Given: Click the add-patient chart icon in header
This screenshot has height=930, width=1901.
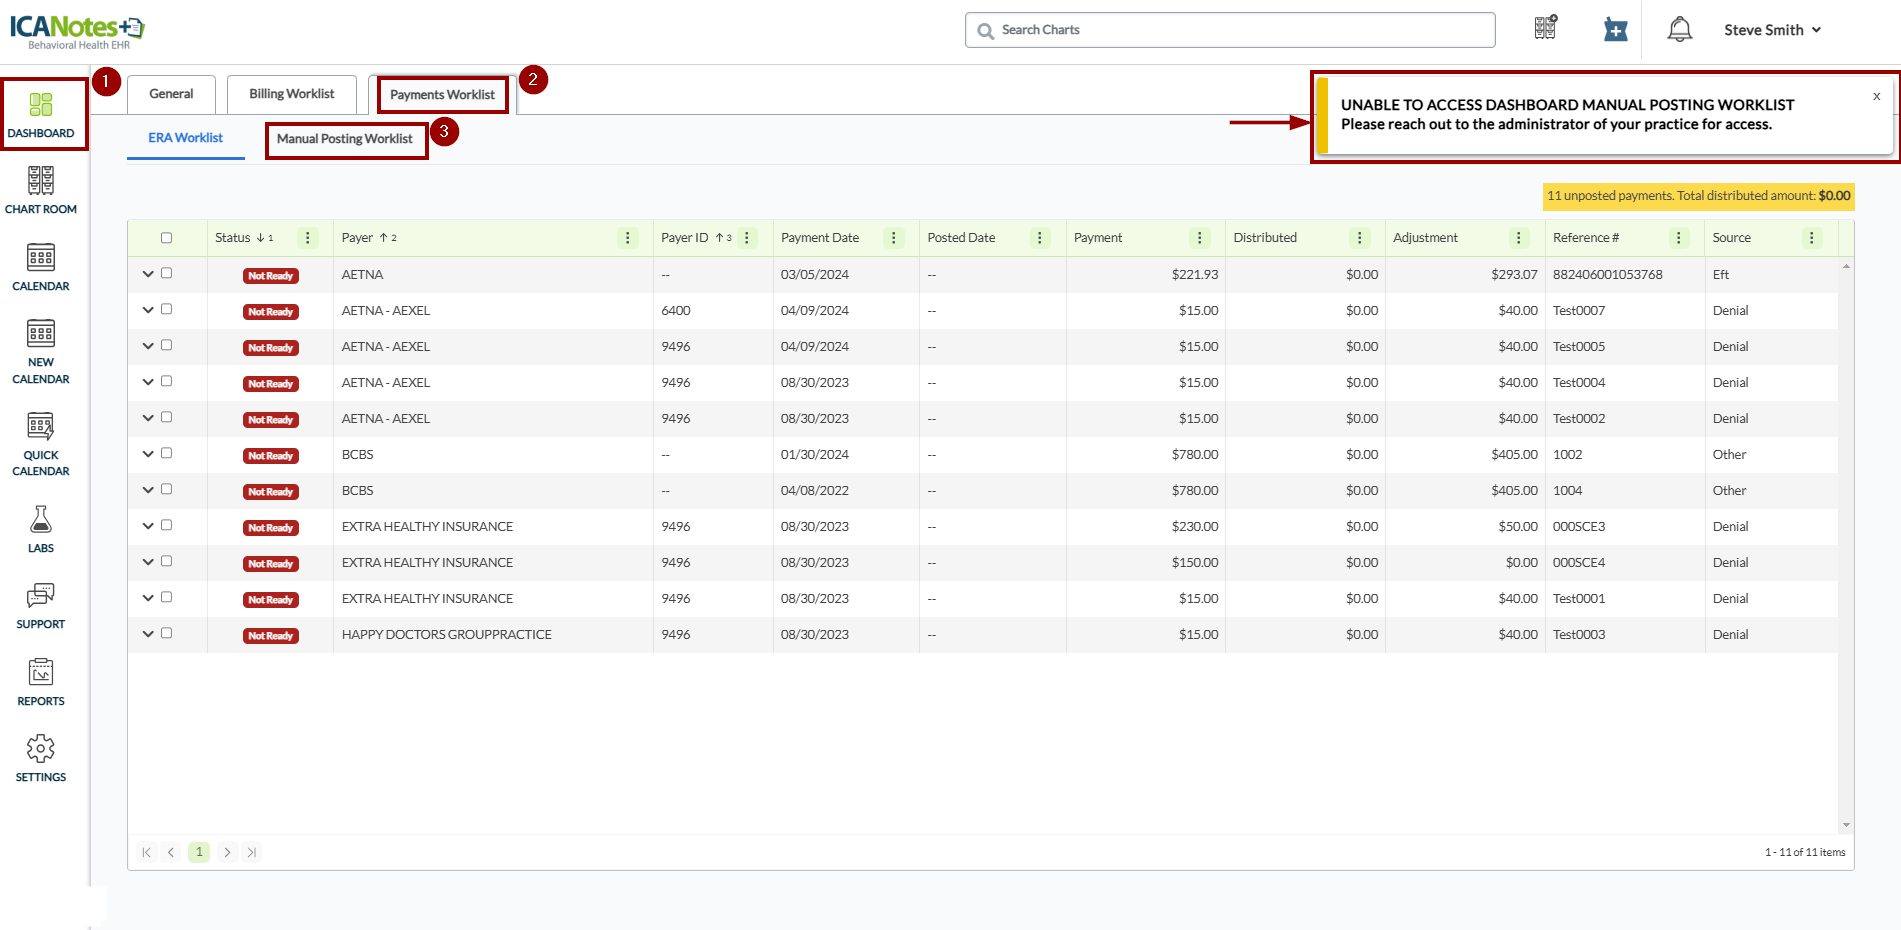Looking at the screenshot, I should tap(1615, 30).
